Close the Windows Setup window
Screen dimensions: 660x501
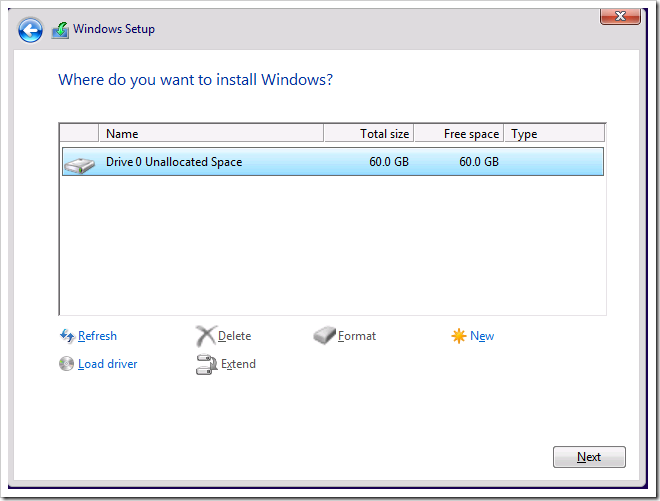click(x=620, y=16)
